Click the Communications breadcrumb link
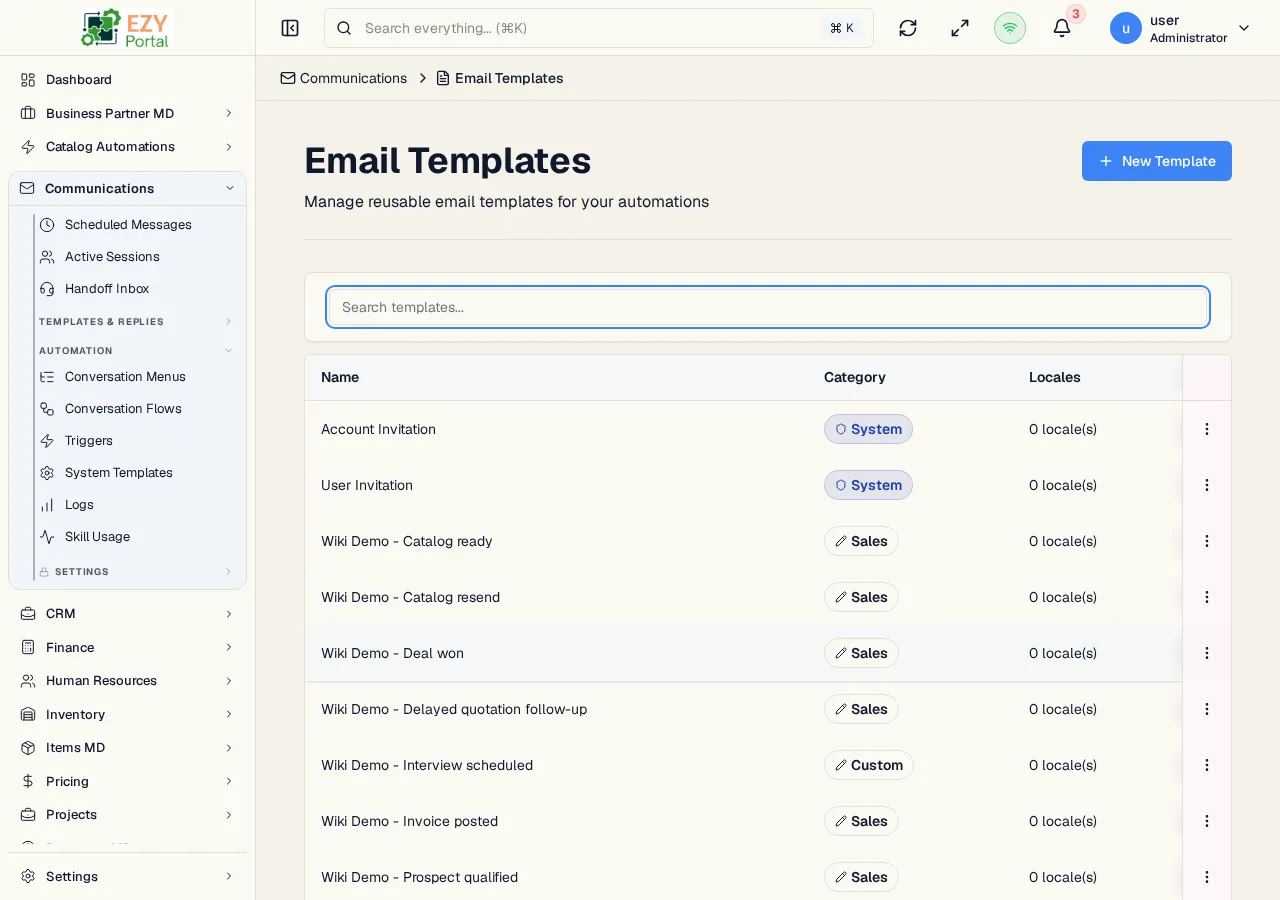Image resolution: width=1280 pixels, height=900 pixels. tap(344, 78)
